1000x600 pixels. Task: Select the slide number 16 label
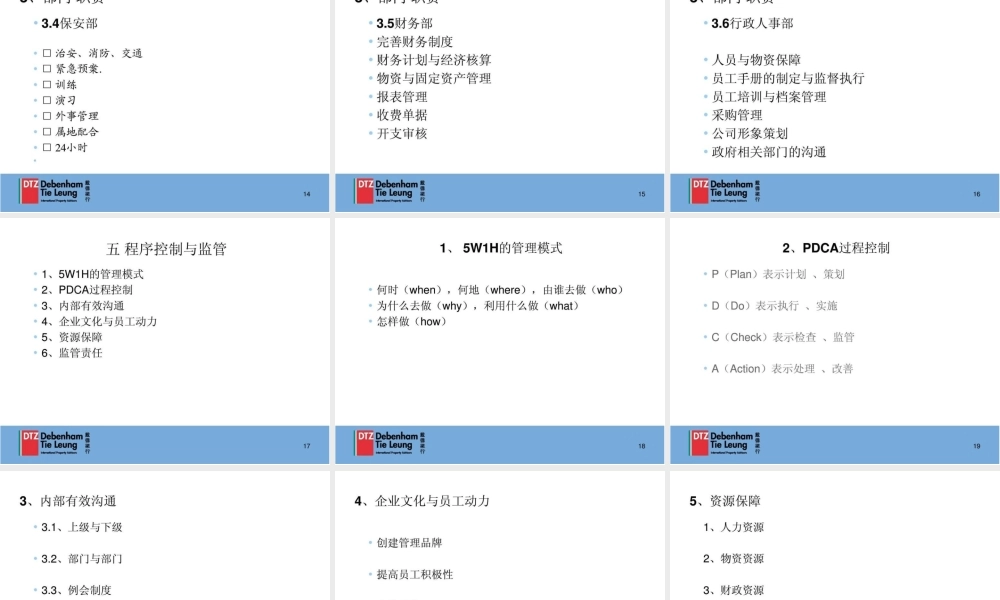[976, 194]
